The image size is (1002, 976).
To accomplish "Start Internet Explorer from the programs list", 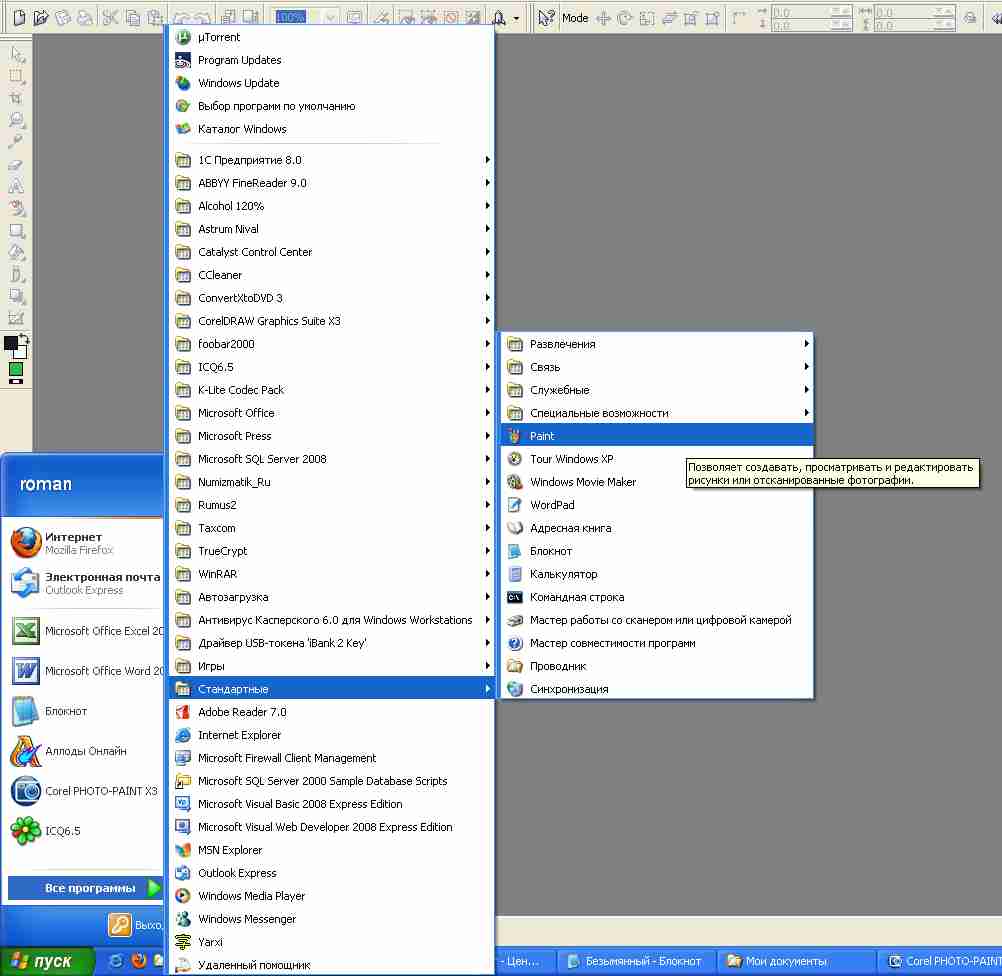I will click(331, 735).
